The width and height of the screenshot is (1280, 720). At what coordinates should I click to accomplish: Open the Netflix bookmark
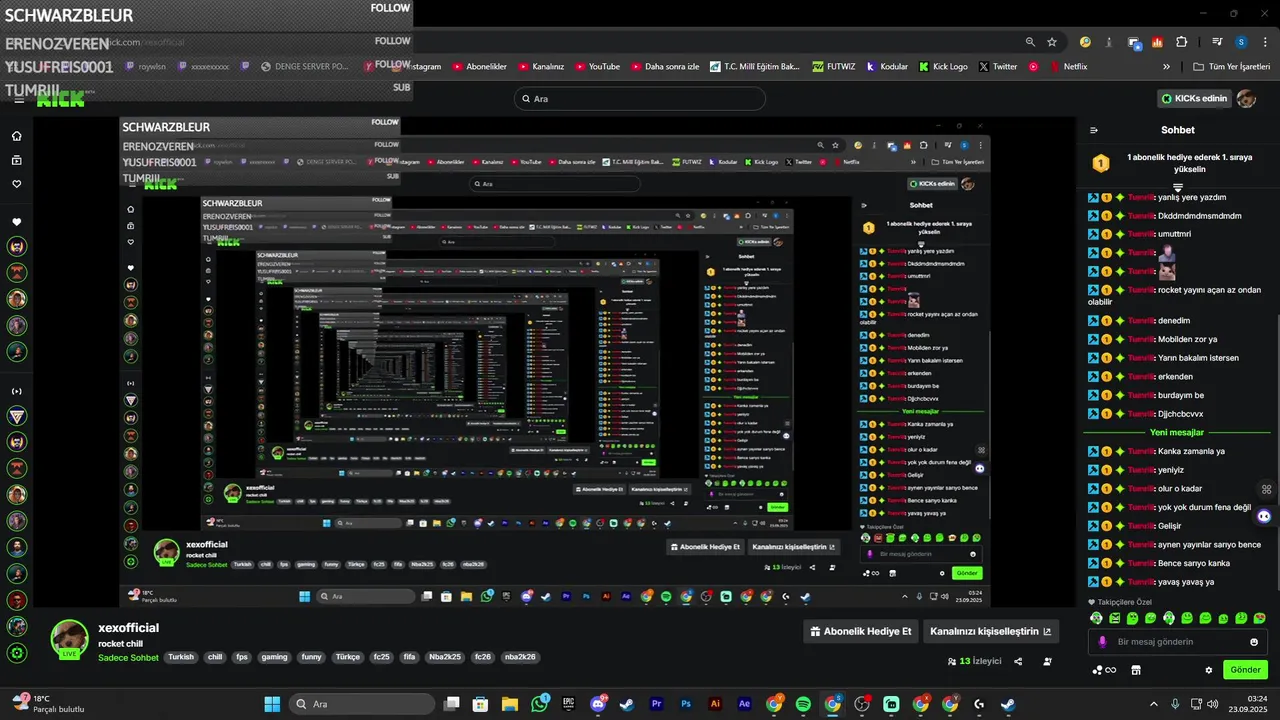(x=1068, y=67)
